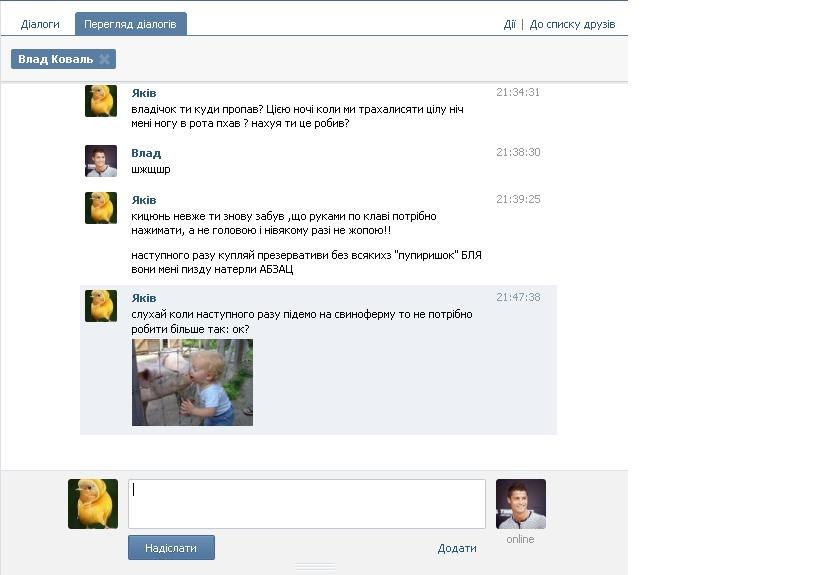Open recipient's avatar above the online status
Viewport: 840px width, 575px height.
pyautogui.click(x=521, y=504)
